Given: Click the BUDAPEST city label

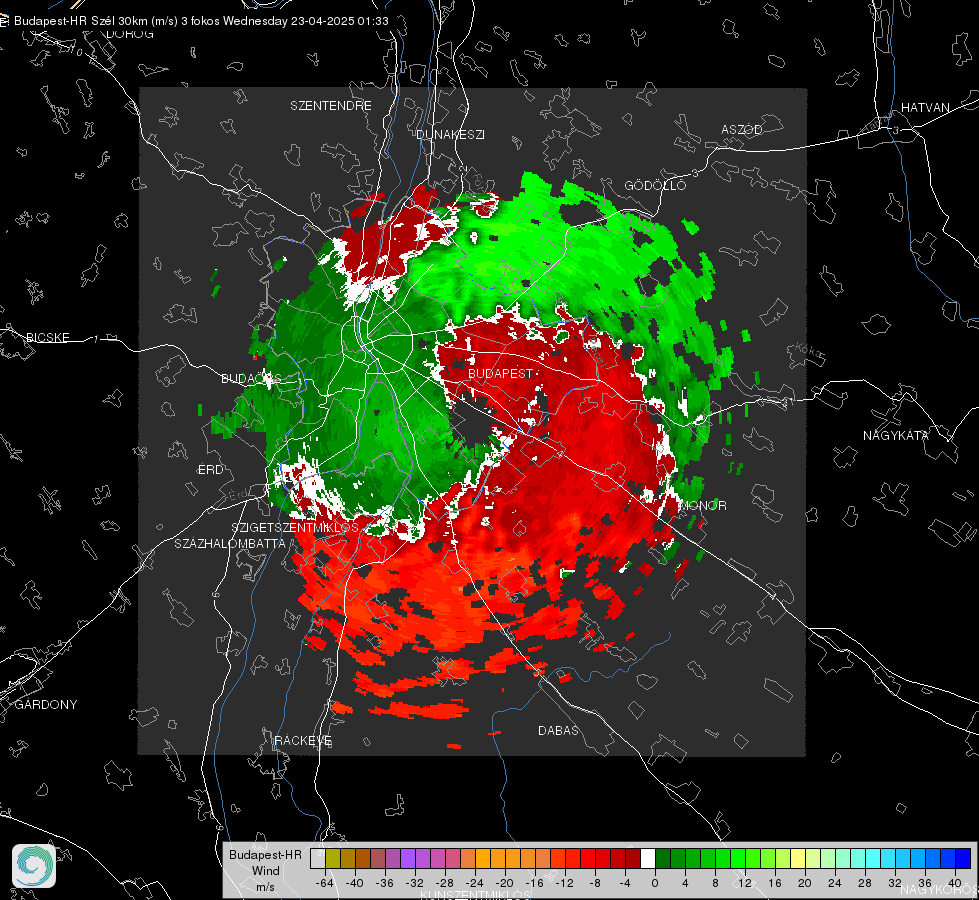Looking at the screenshot, I should pyautogui.click(x=500, y=373).
